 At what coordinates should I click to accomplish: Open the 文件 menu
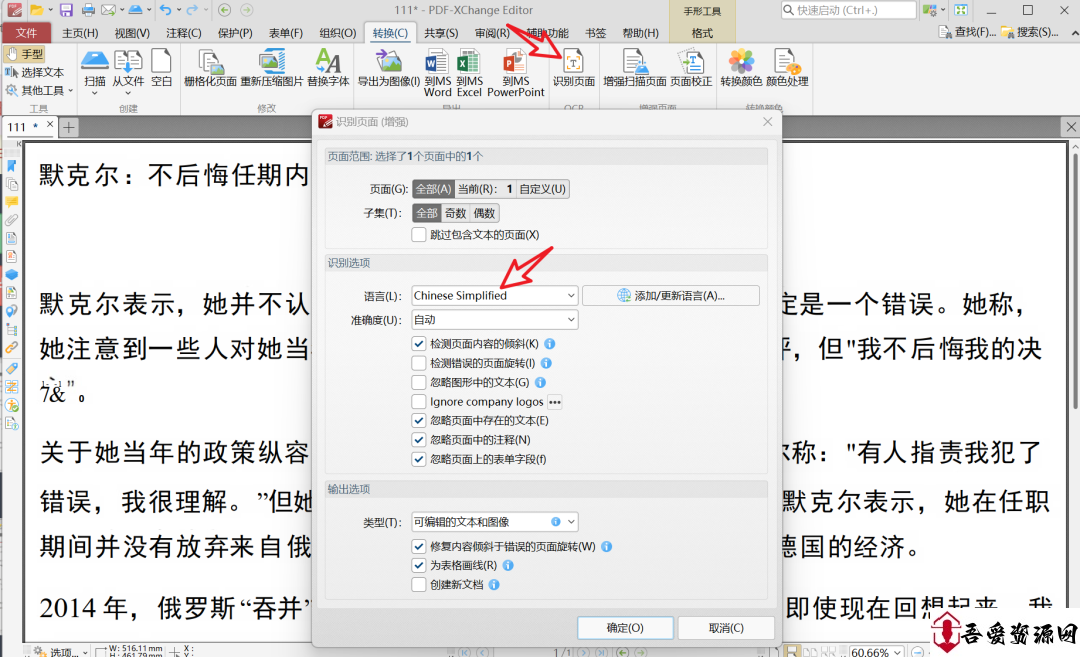point(26,33)
